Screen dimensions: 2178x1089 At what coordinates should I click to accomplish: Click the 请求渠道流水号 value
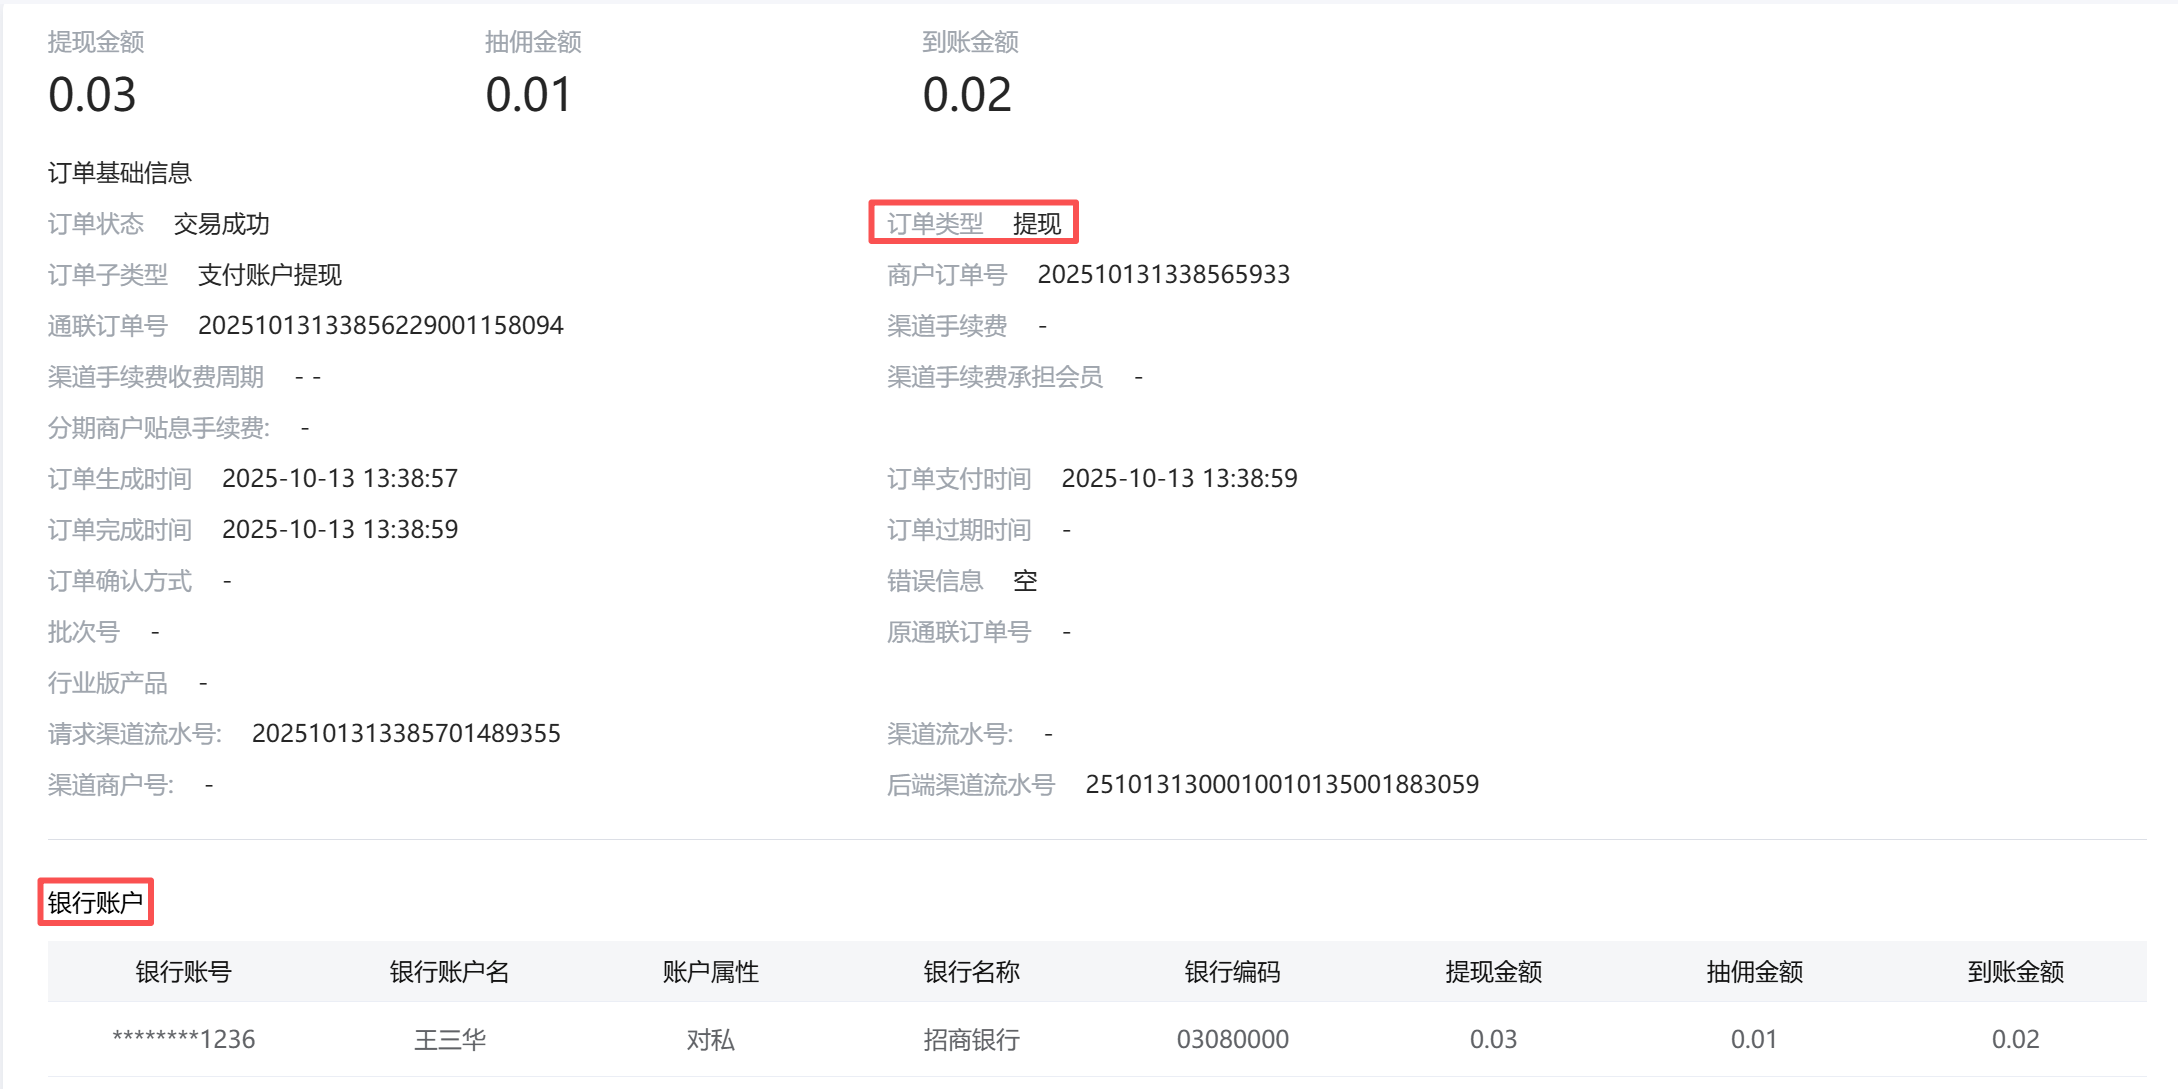pos(405,734)
